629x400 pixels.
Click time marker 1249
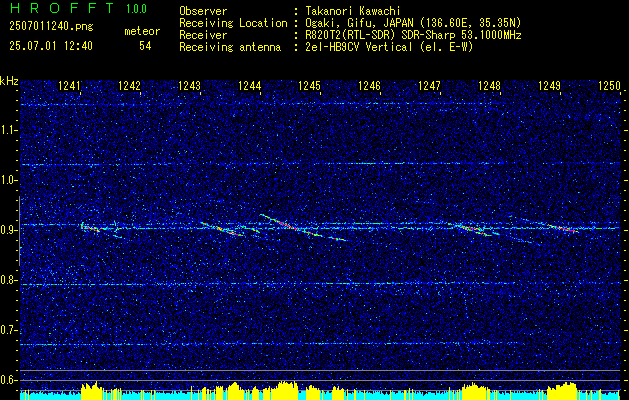click(549, 85)
